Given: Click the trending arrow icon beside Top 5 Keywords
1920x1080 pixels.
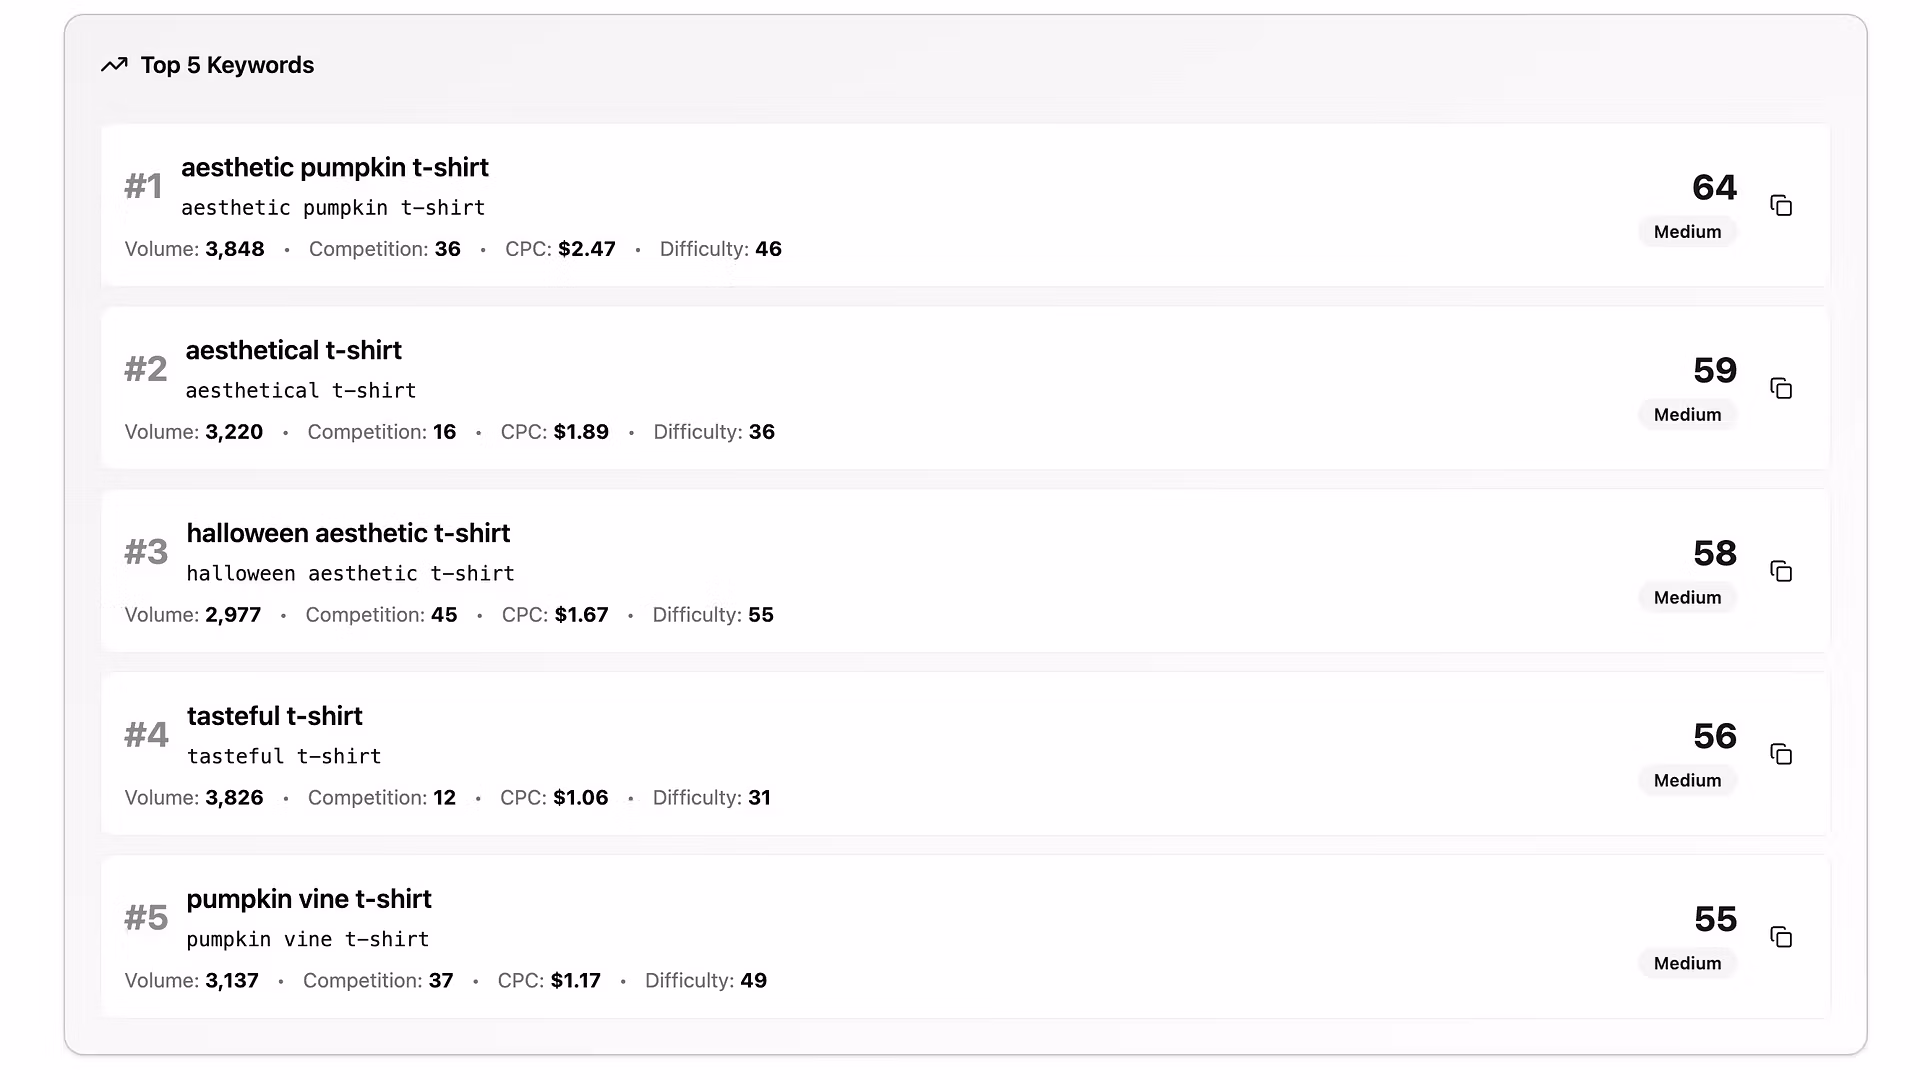Looking at the screenshot, I should click(114, 65).
